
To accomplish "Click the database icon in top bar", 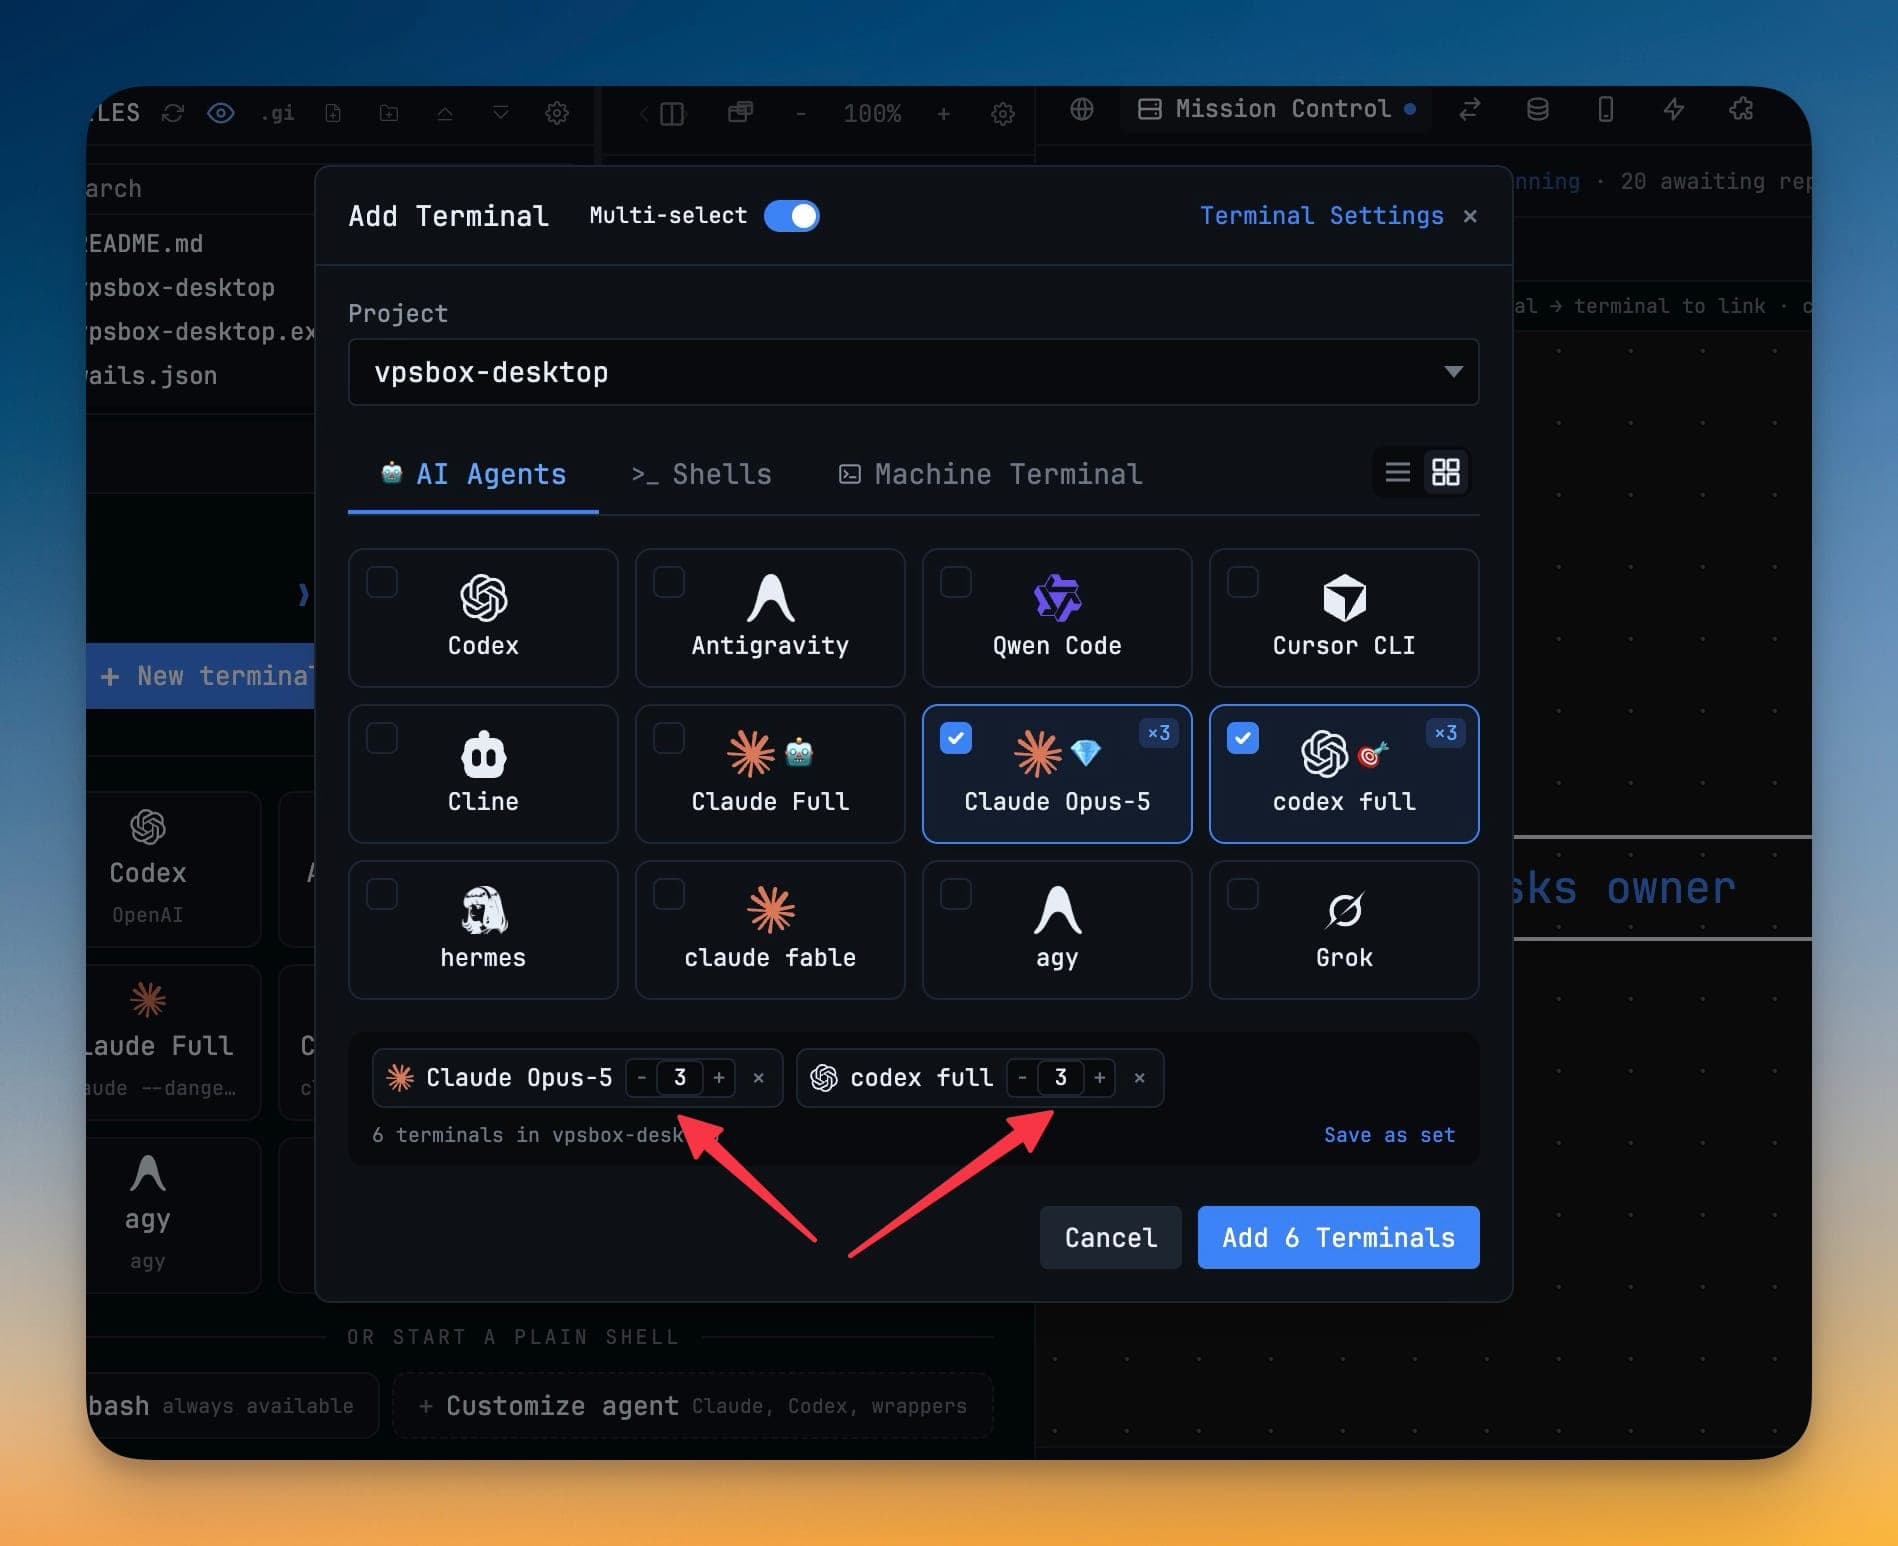I will pos(1538,109).
